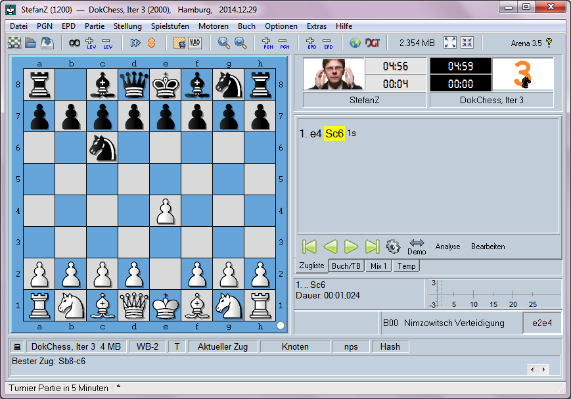Screen dimensions: 571x399
Task: Click the StefanZ player portrait photo
Action: tap(334, 74)
